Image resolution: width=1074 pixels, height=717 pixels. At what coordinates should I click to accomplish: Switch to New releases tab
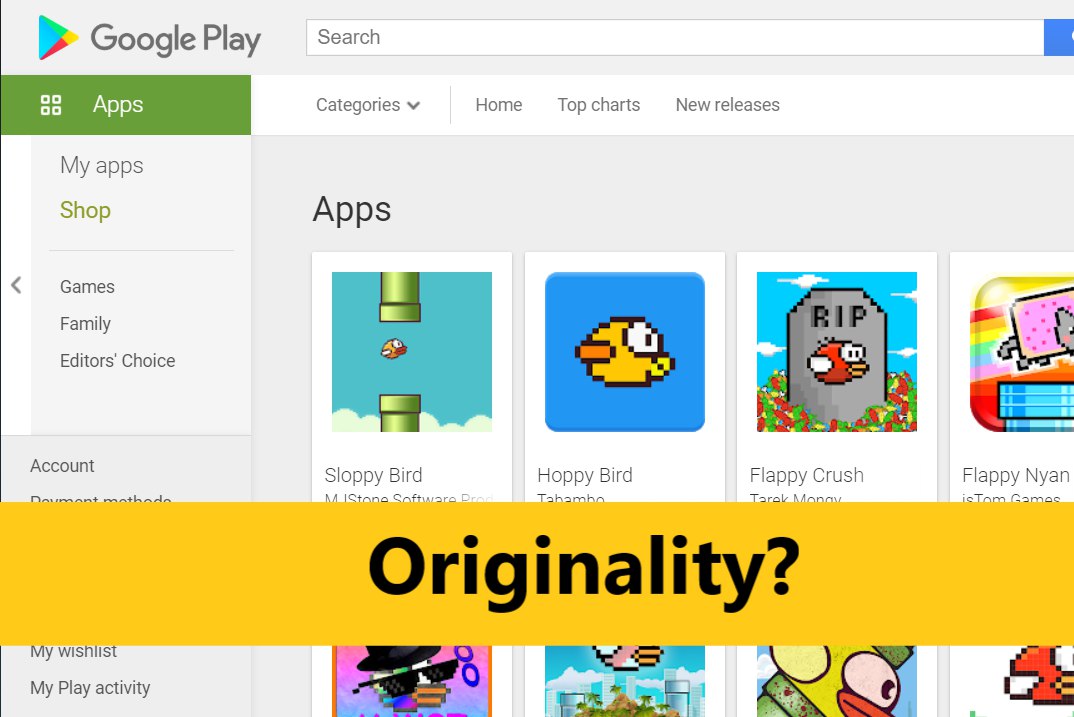[x=727, y=105]
